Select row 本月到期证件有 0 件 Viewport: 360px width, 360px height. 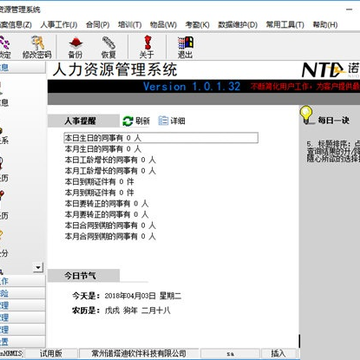(99, 193)
